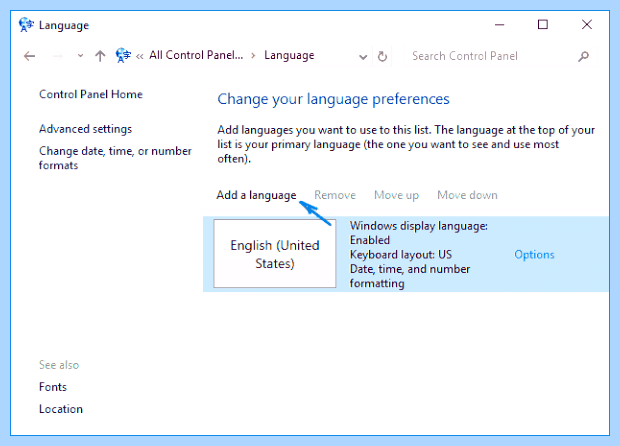Click Move down
Viewport: 620px width, 446px height.
pyautogui.click(x=467, y=195)
